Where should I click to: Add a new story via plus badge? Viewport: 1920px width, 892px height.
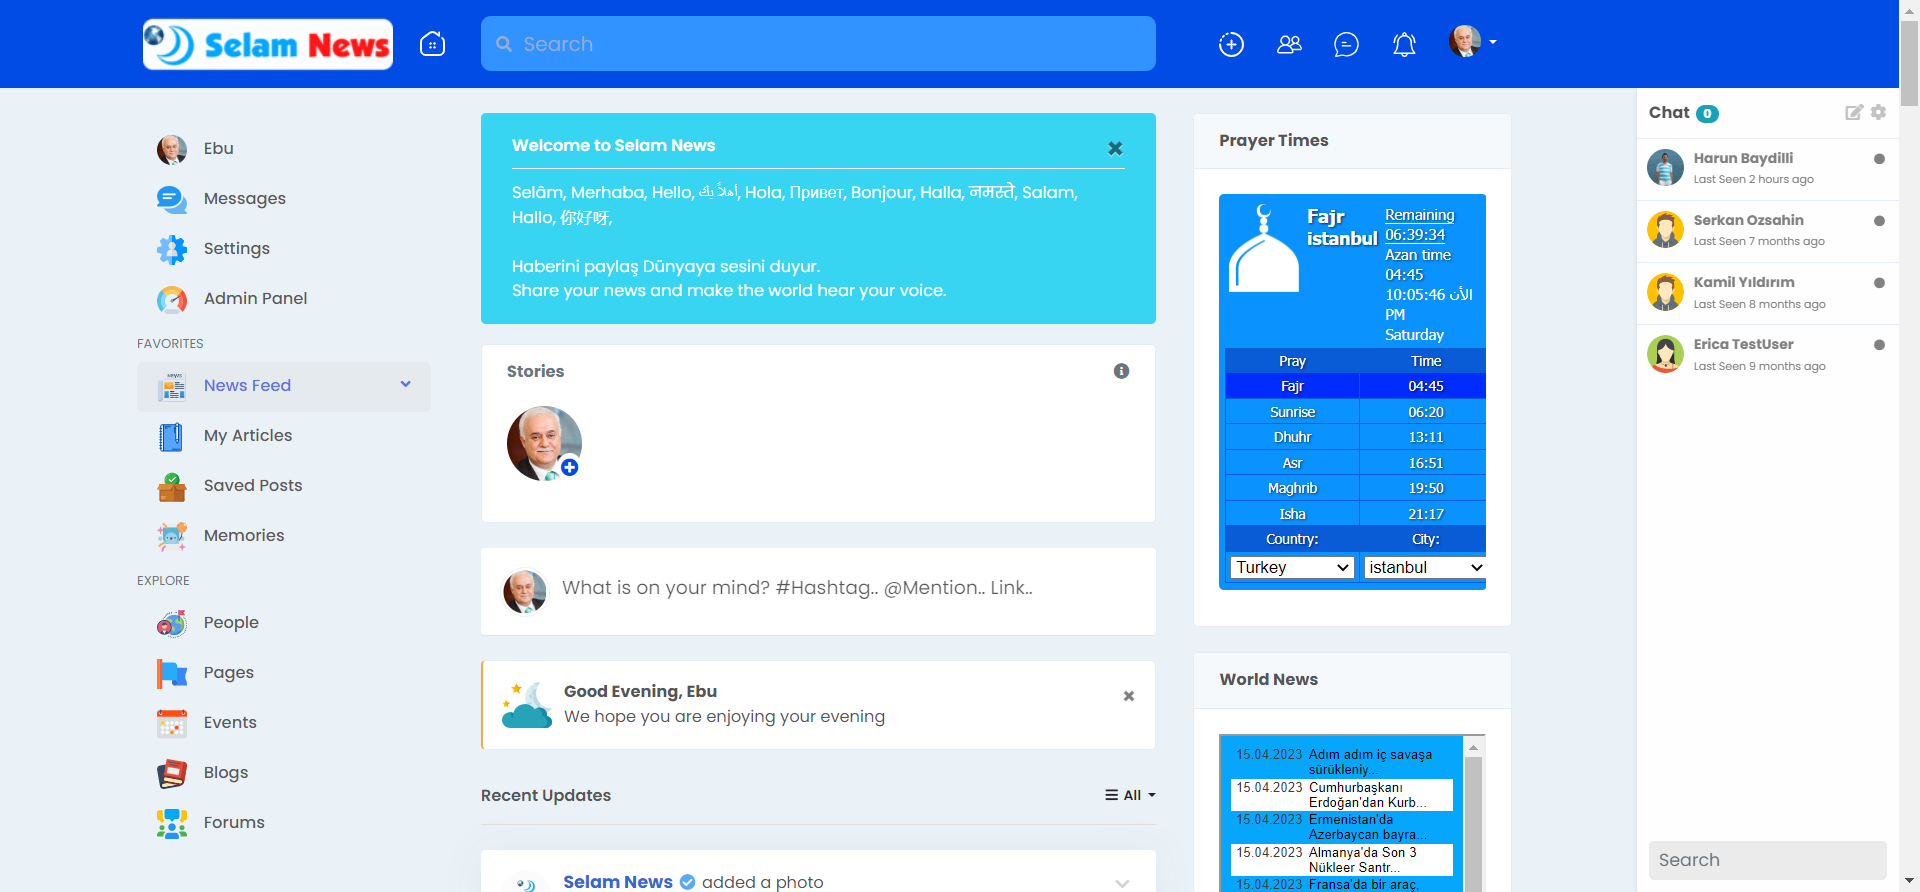[569, 467]
